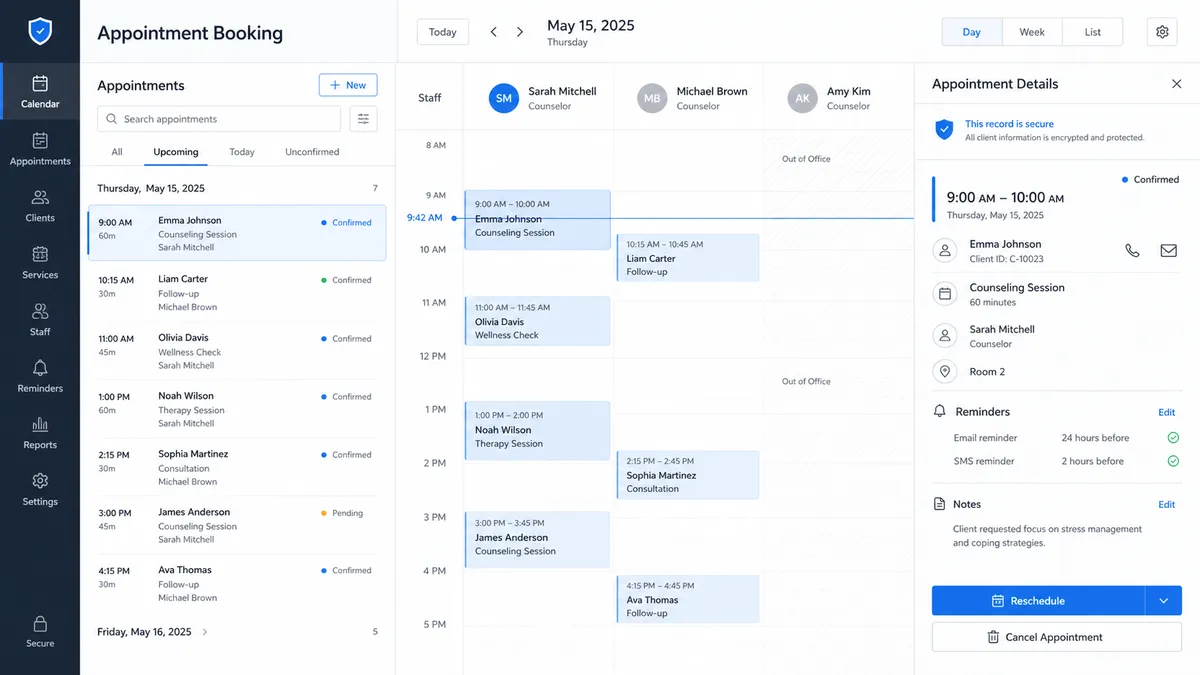
Task: Select the Upcoming tab
Action: pyautogui.click(x=176, y=152)
